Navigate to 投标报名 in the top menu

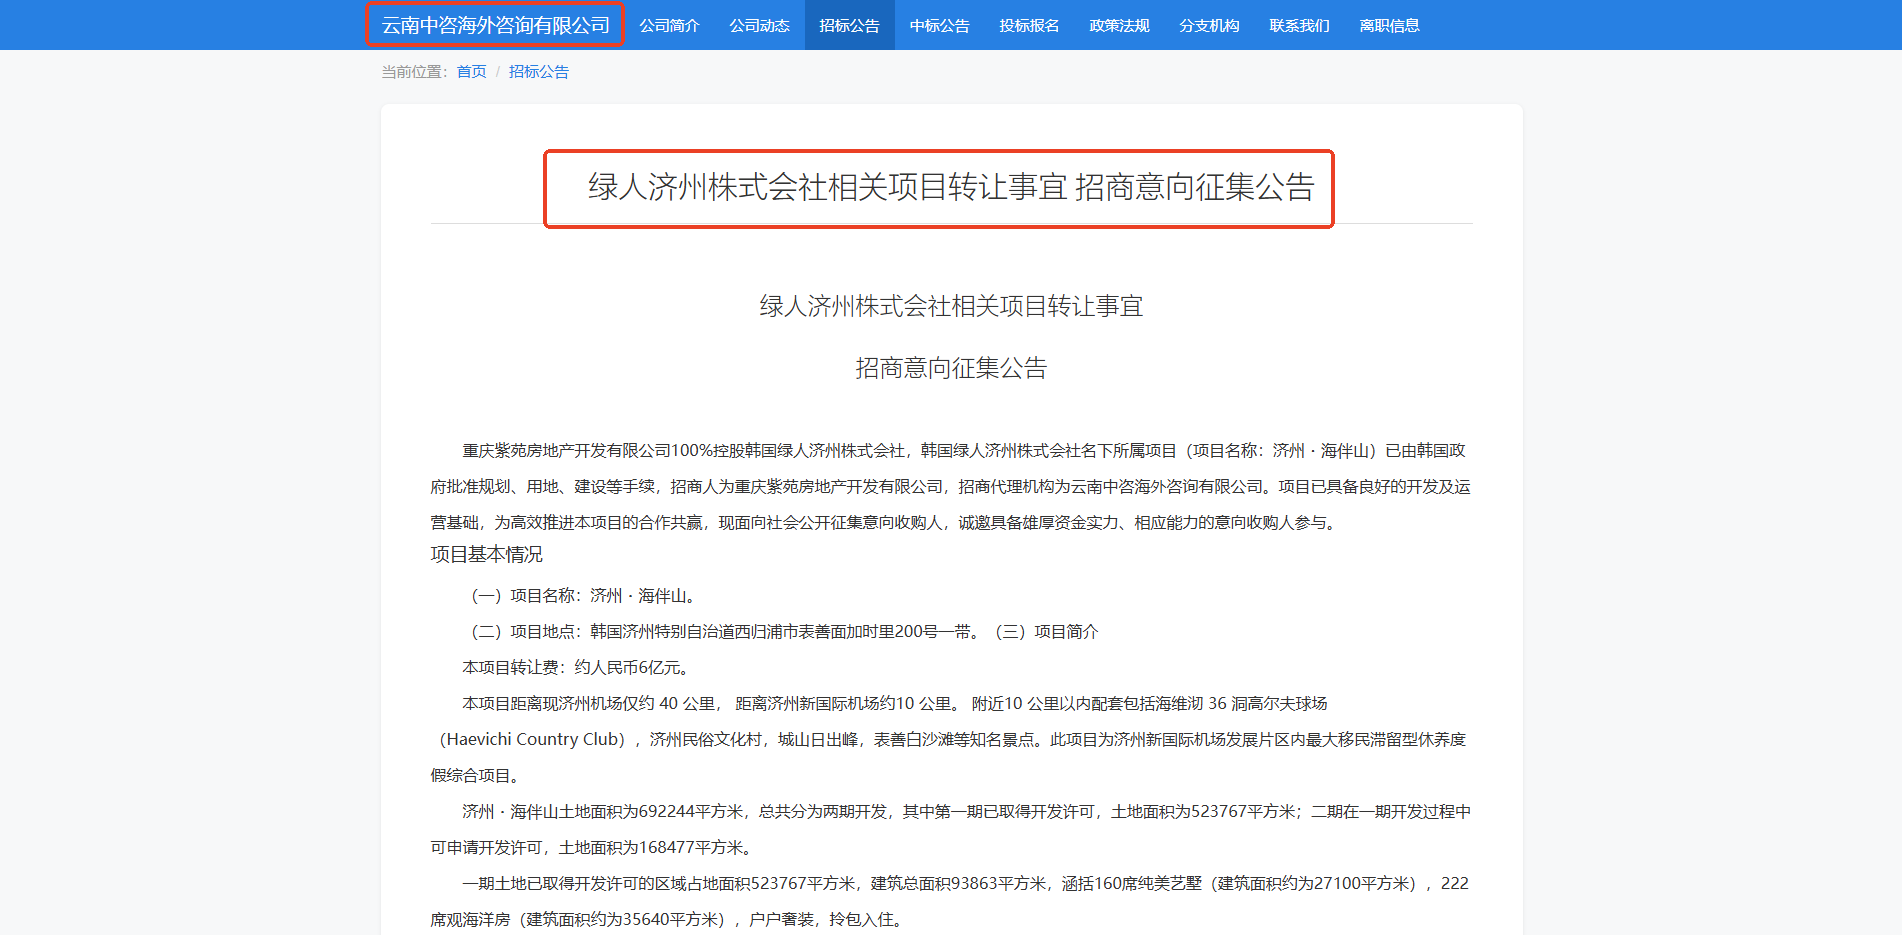coord(1029,25)
